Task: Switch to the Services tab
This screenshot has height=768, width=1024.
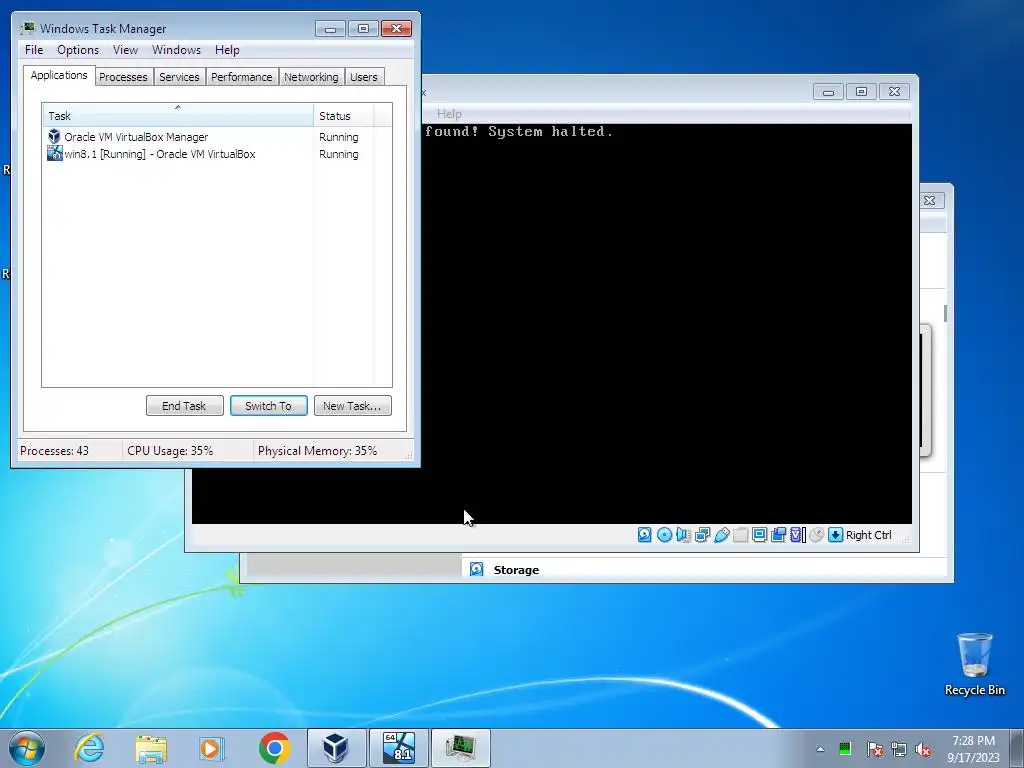Action: pos(179,77)
